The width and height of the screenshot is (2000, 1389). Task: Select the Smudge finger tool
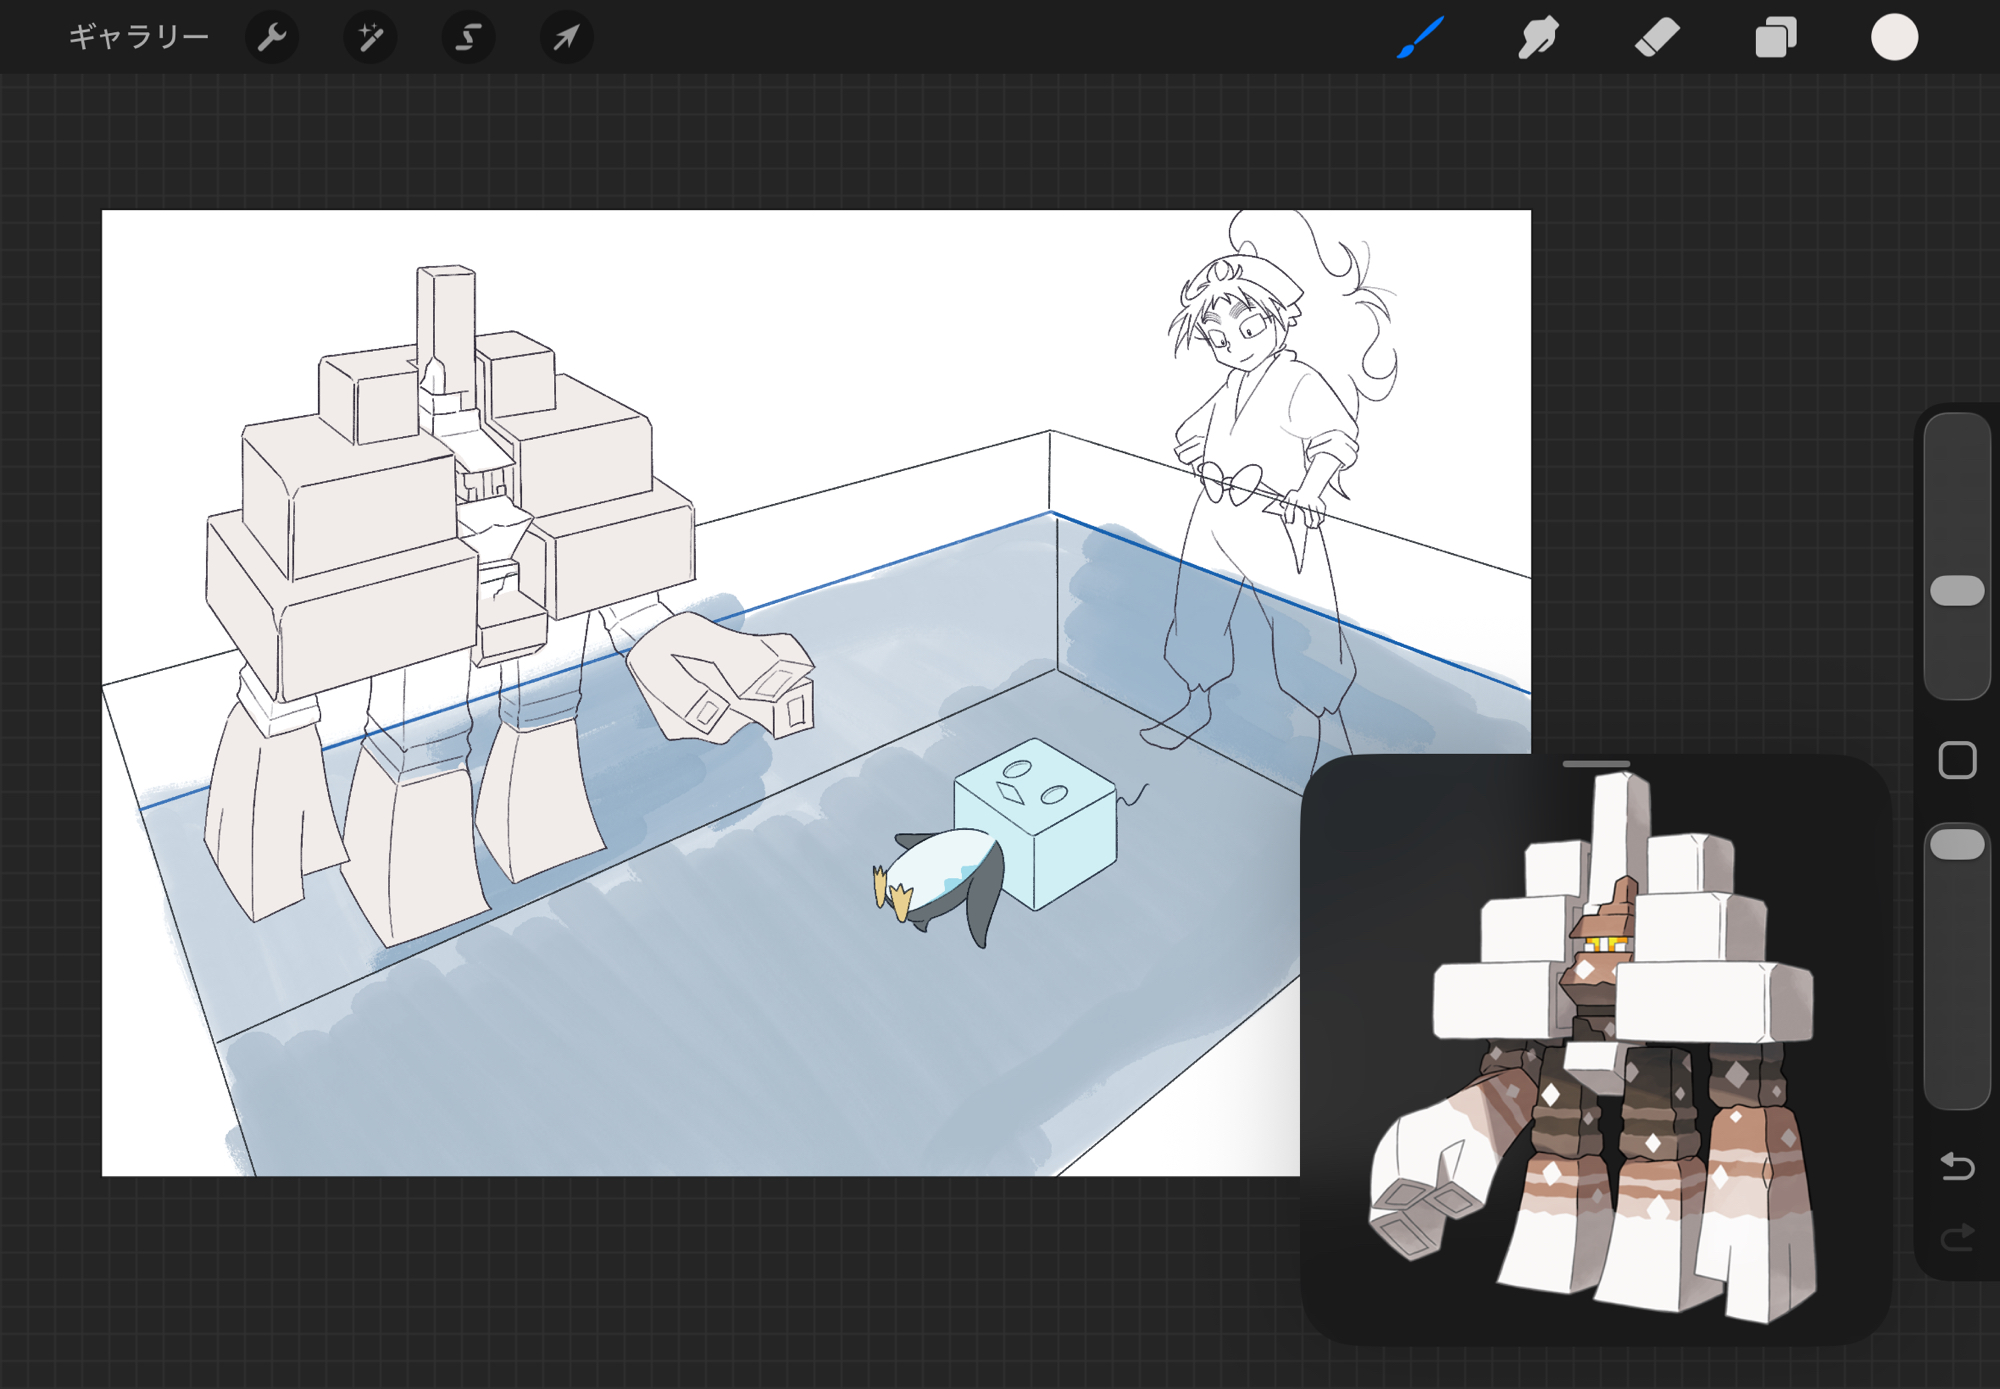[1538, 38]
